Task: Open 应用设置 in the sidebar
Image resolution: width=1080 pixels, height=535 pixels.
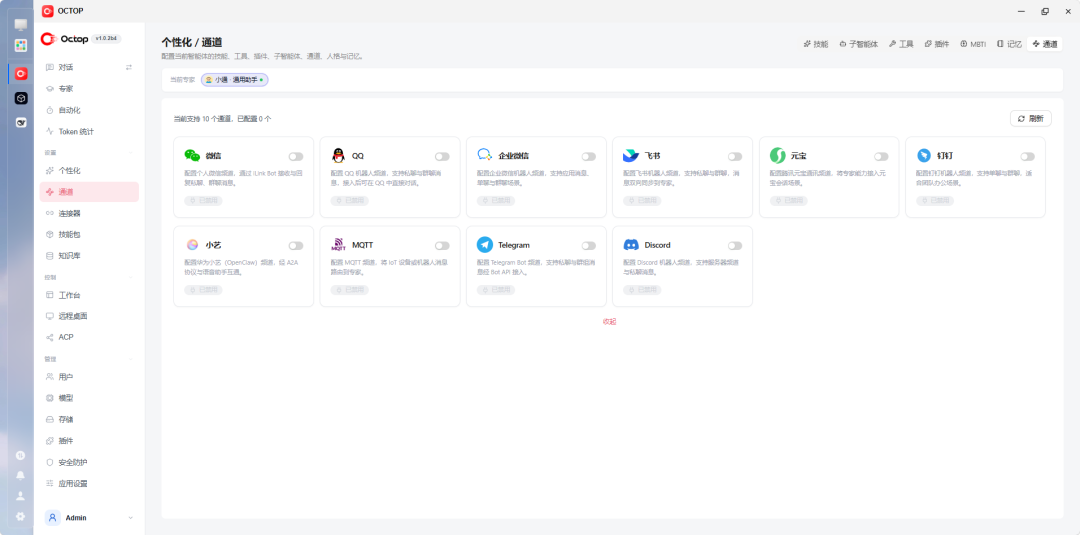Action: pos(89,483)
